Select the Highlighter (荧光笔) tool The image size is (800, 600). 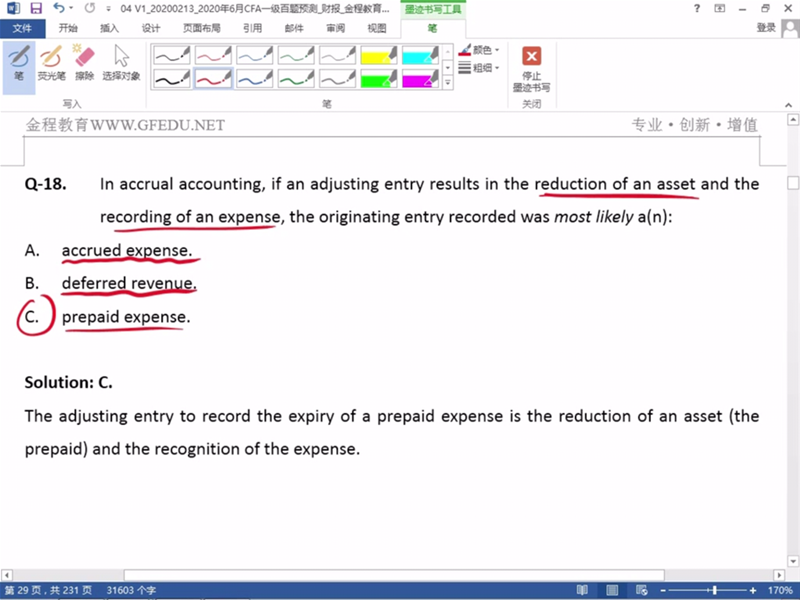(50, 62)
